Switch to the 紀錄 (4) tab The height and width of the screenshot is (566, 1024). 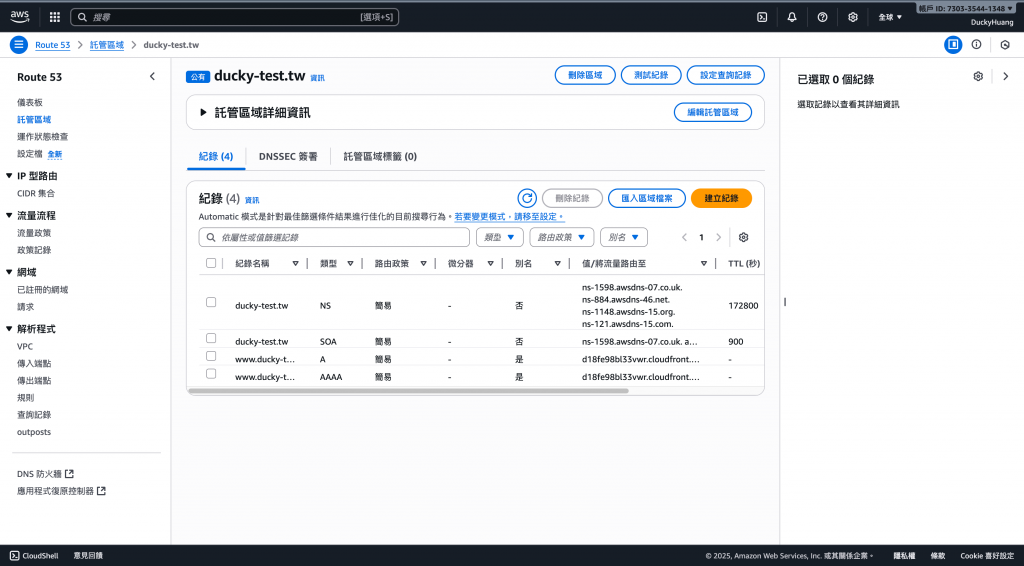coord(216,157)
